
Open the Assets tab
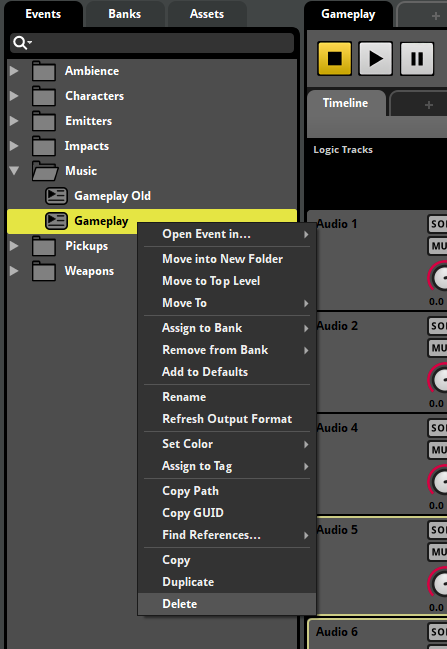pos(207,14)
